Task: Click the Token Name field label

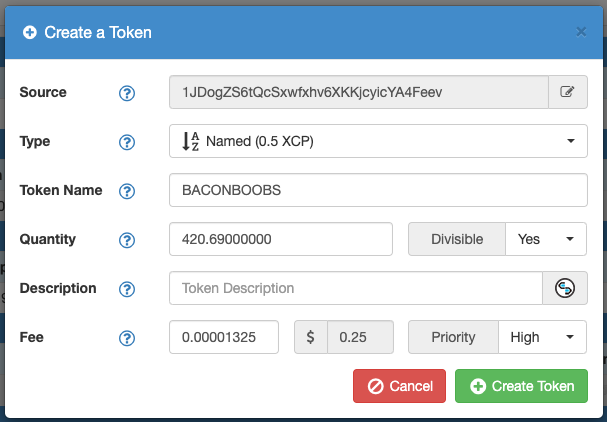Action: (61, 190)
